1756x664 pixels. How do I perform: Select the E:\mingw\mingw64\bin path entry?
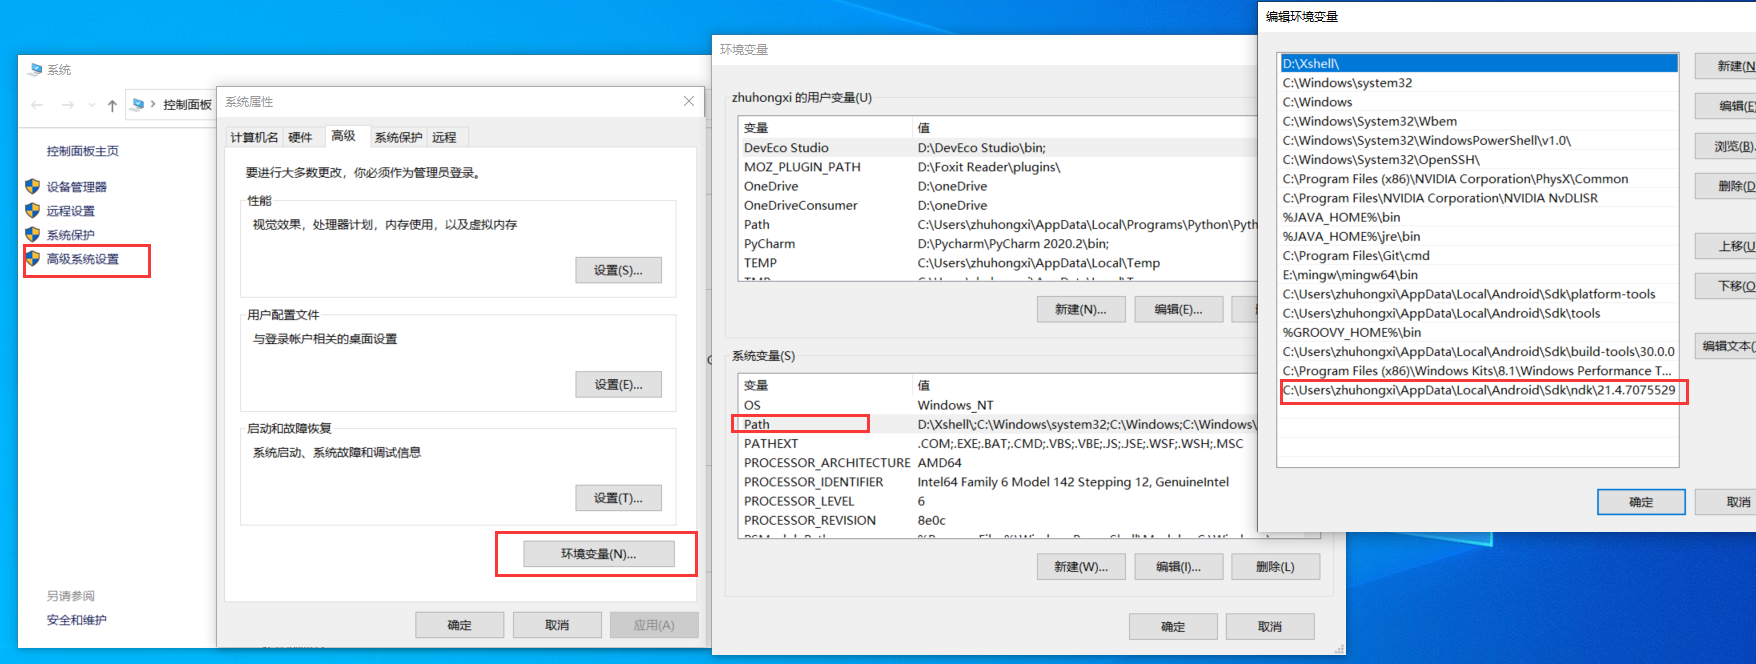pos(1478,275)
